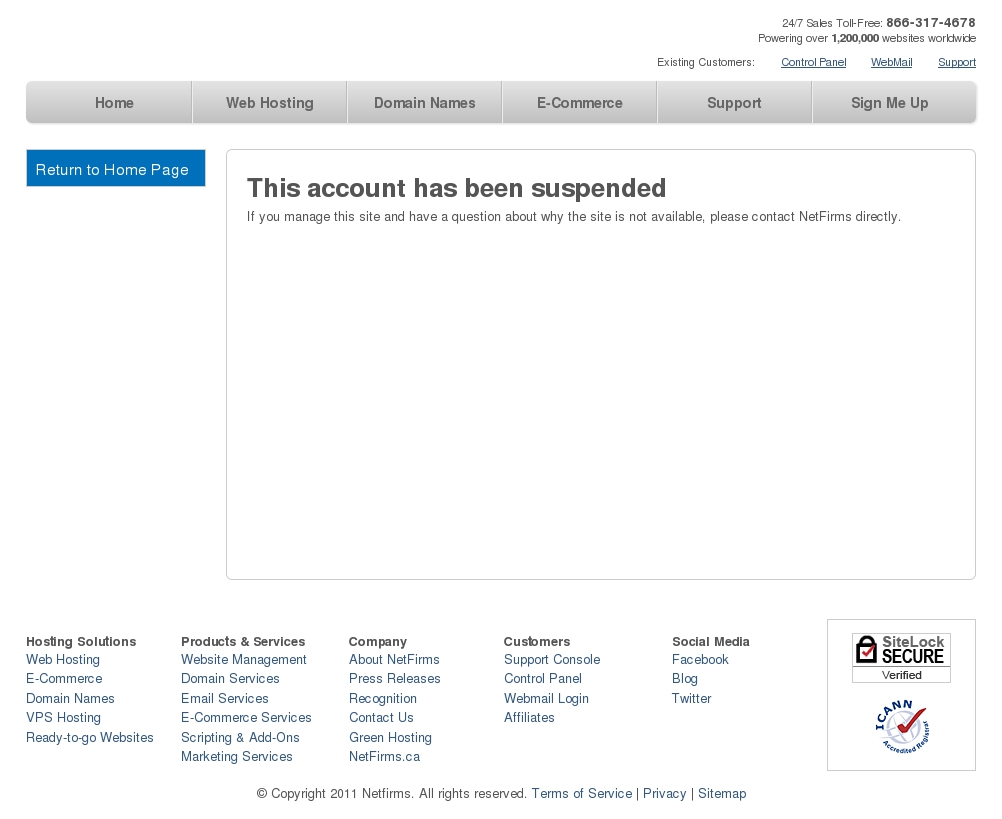Screen dimensions: 1002x819
Task: Open the Blog link under Social Media
Action: coord(684,678)
